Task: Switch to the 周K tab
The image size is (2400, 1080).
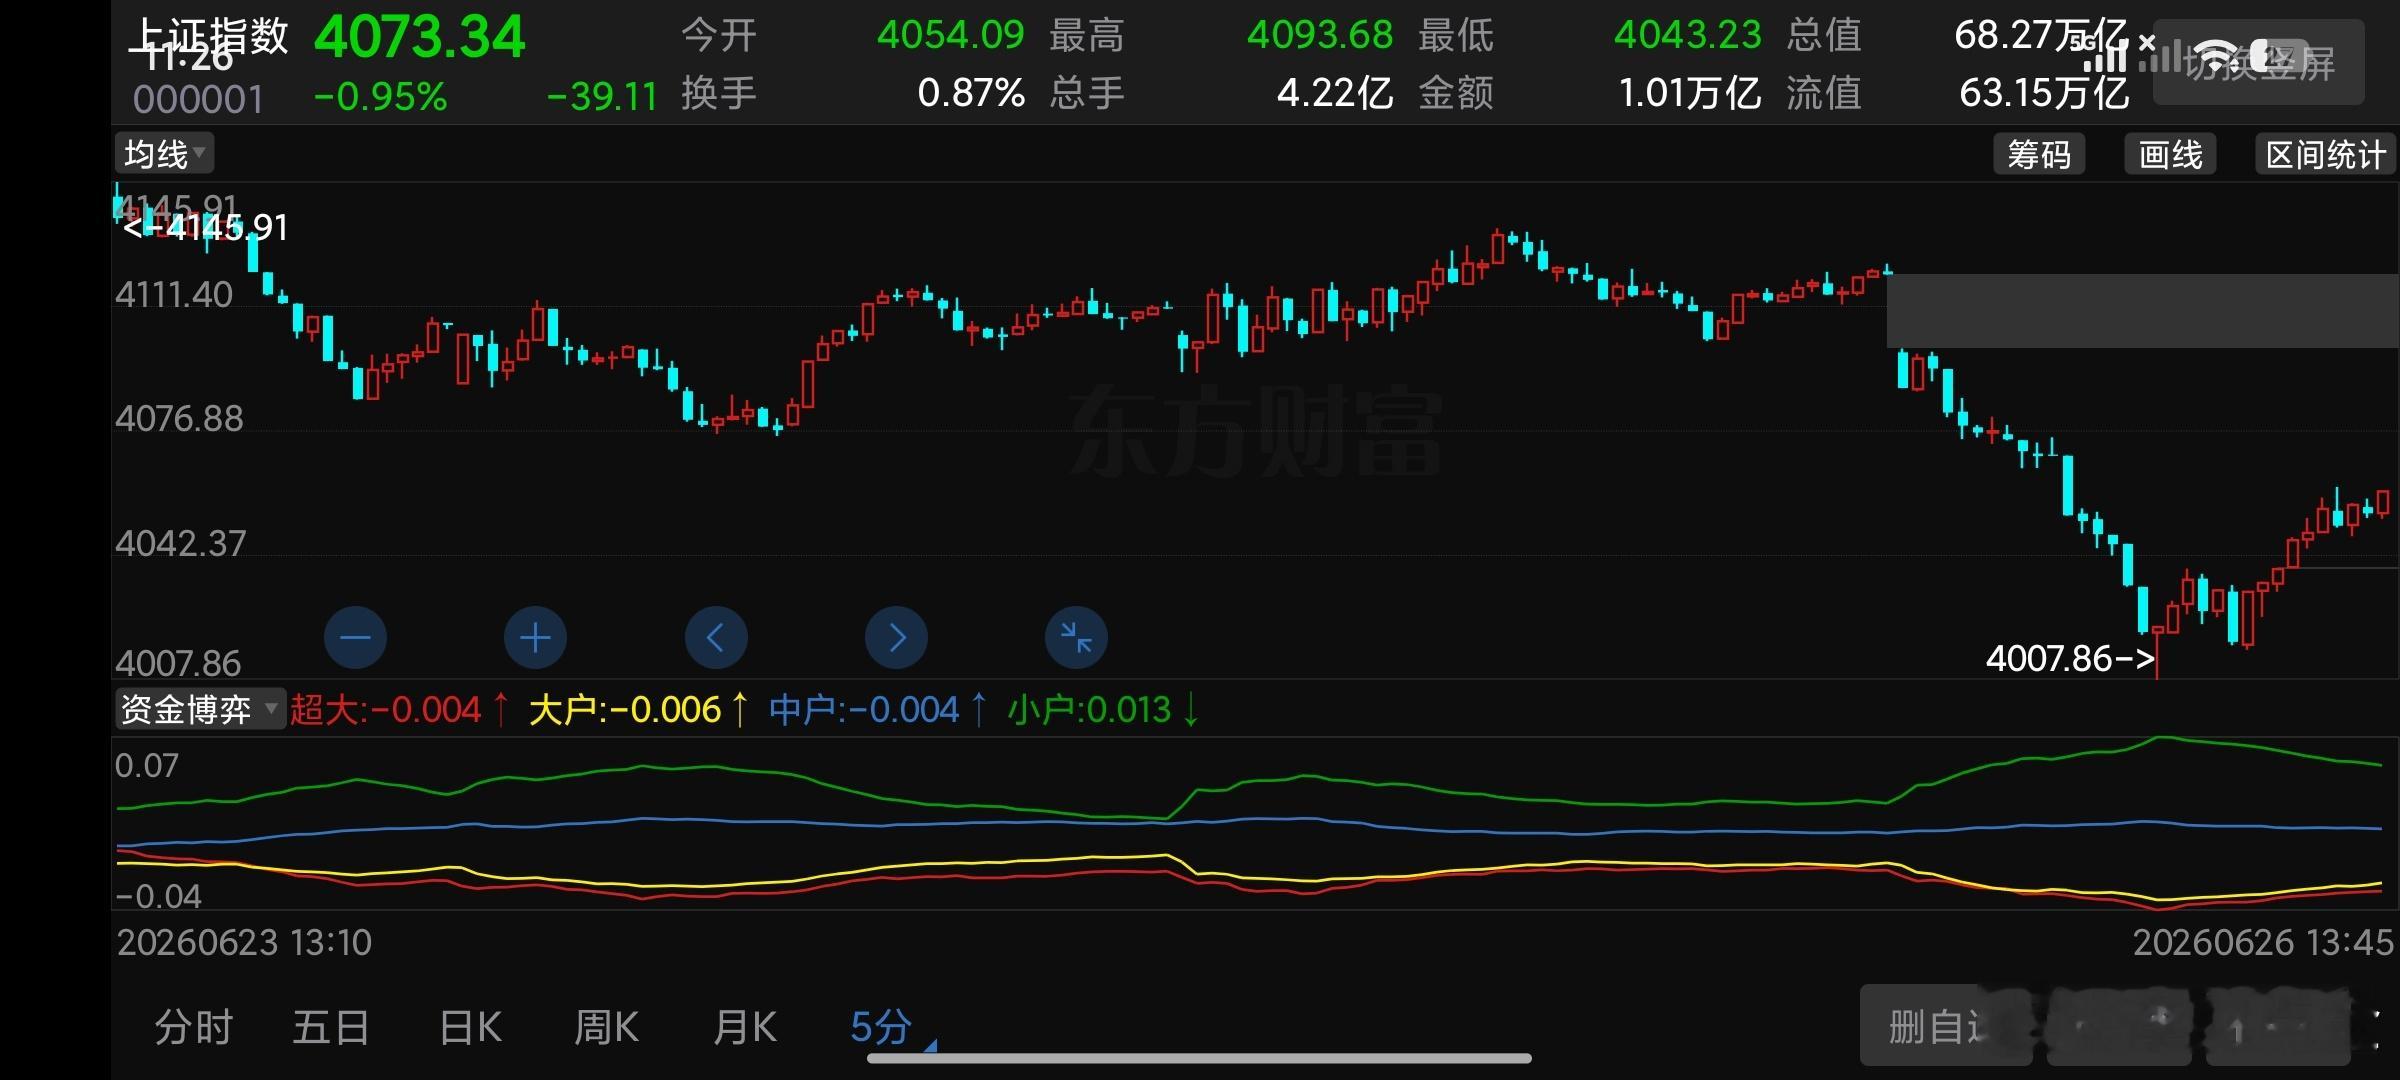Action: pos(606,1027)
